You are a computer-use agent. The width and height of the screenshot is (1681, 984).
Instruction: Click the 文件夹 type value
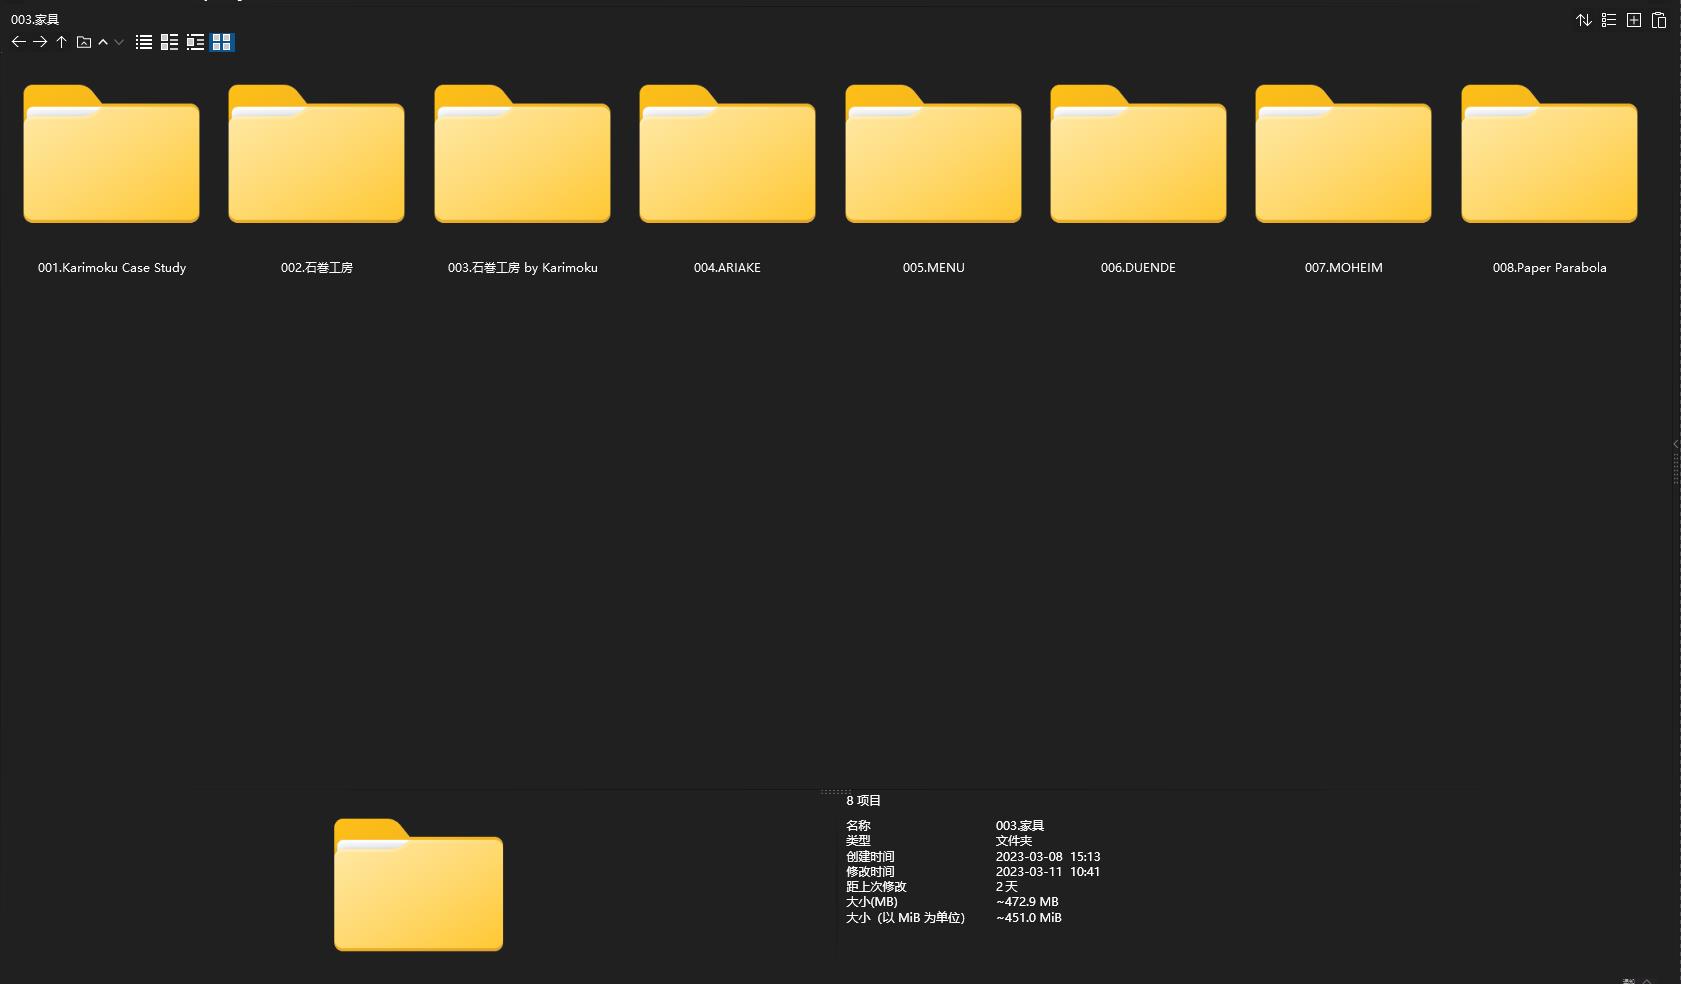tap(1013, 841)
